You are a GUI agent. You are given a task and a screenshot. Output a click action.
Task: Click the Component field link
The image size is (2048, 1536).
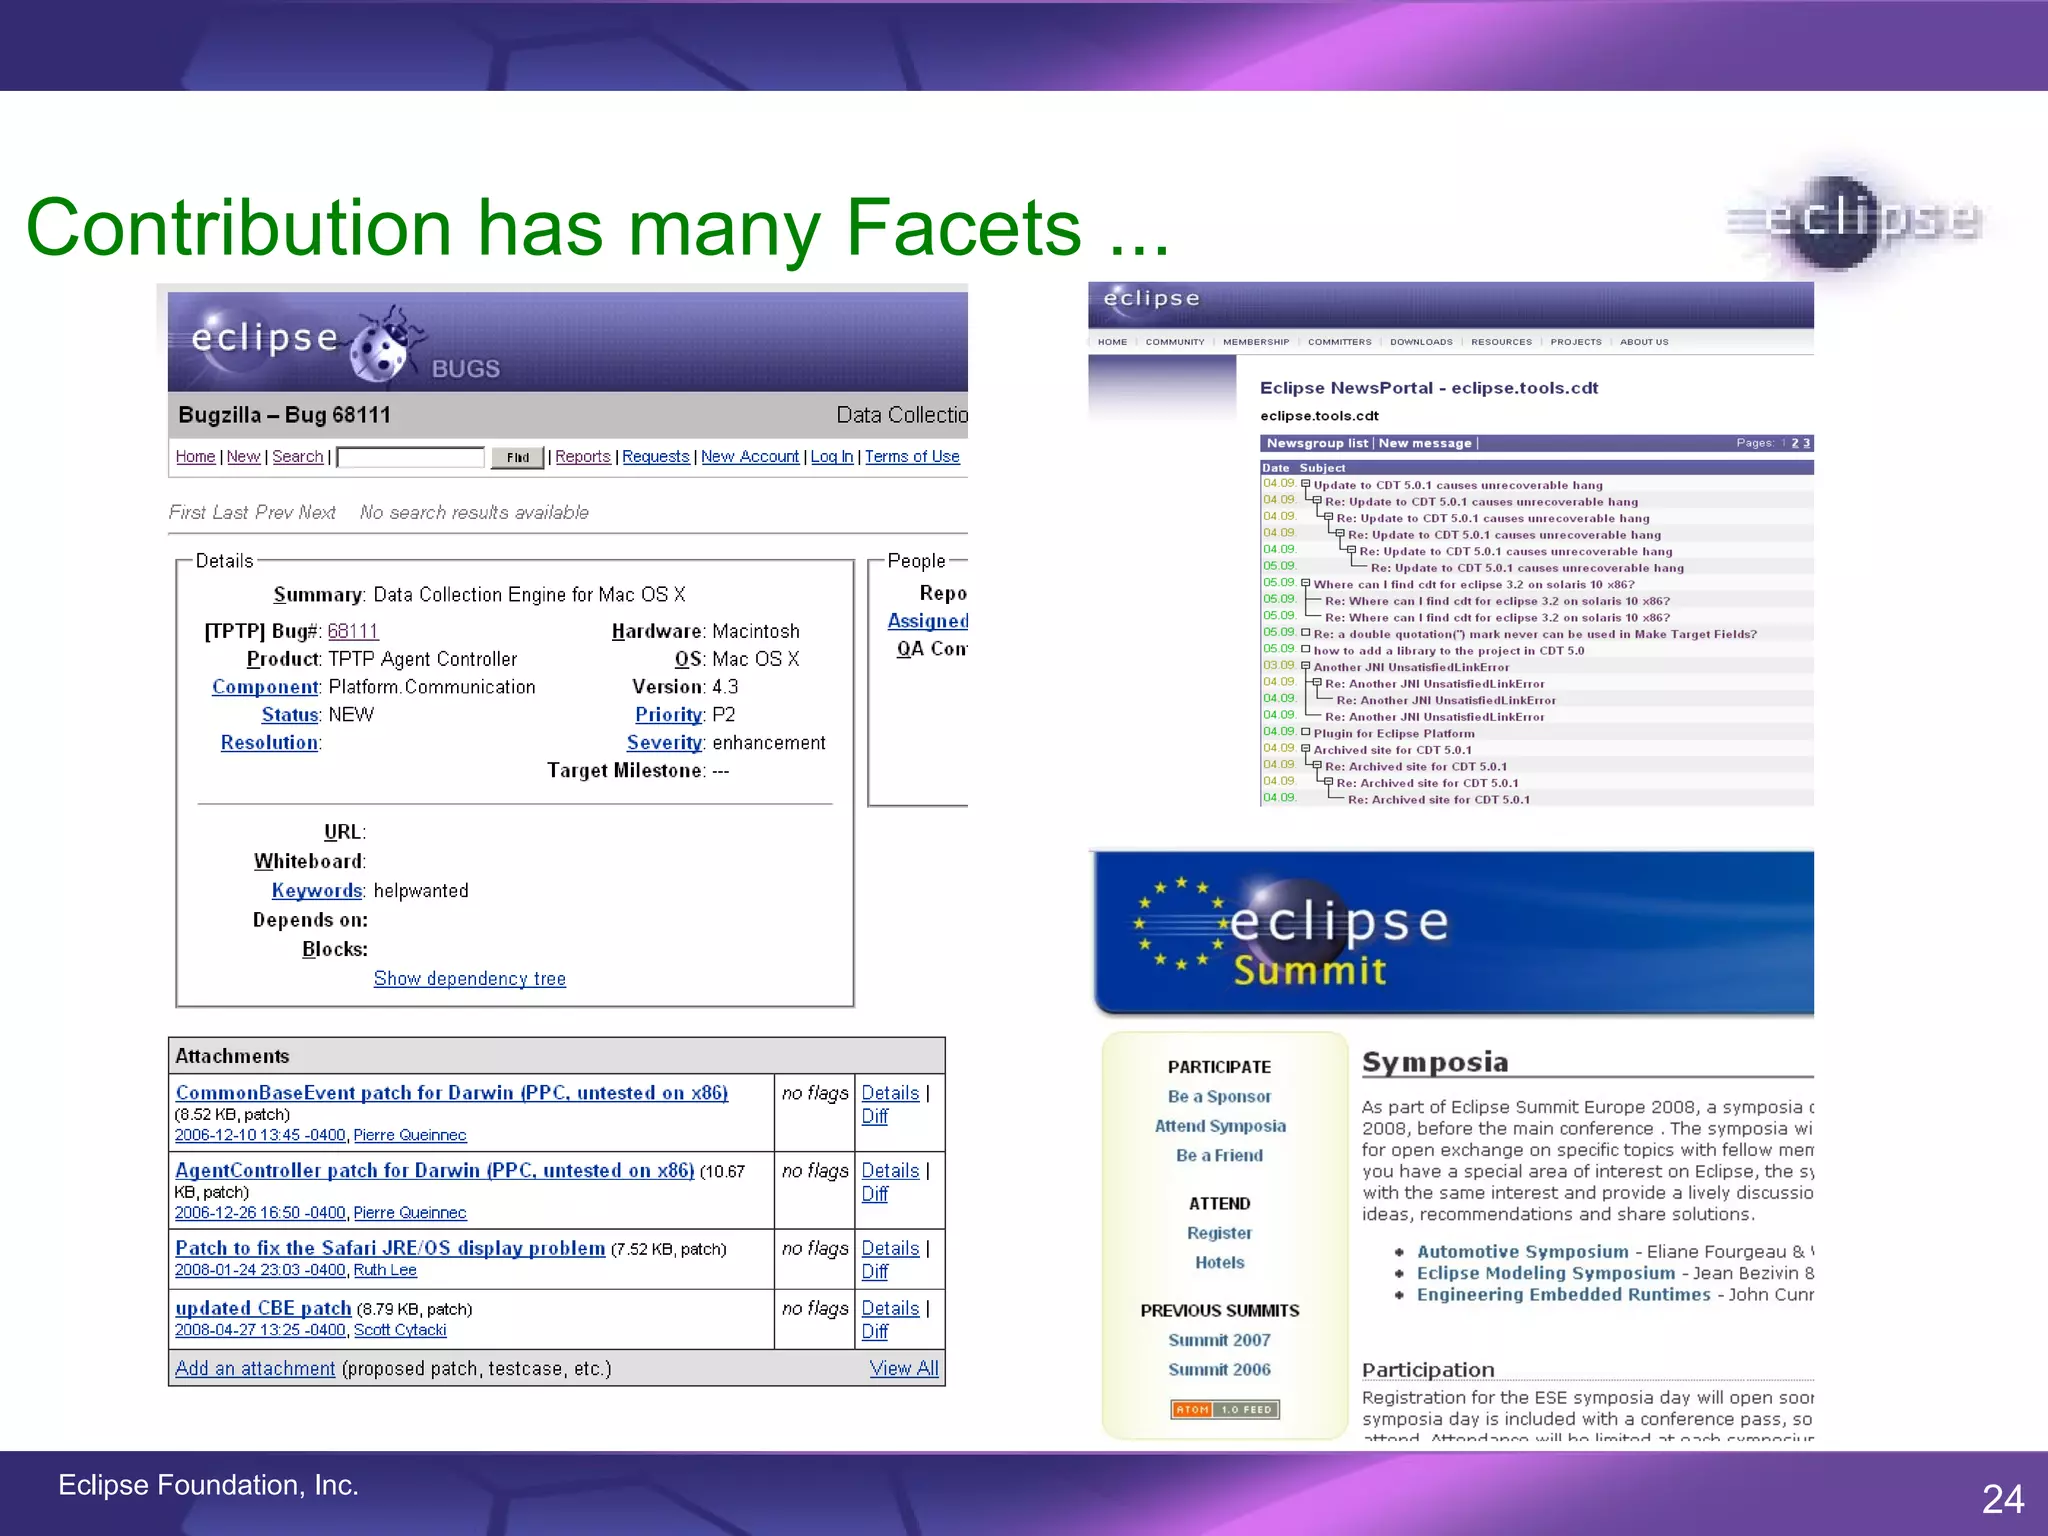265,687
